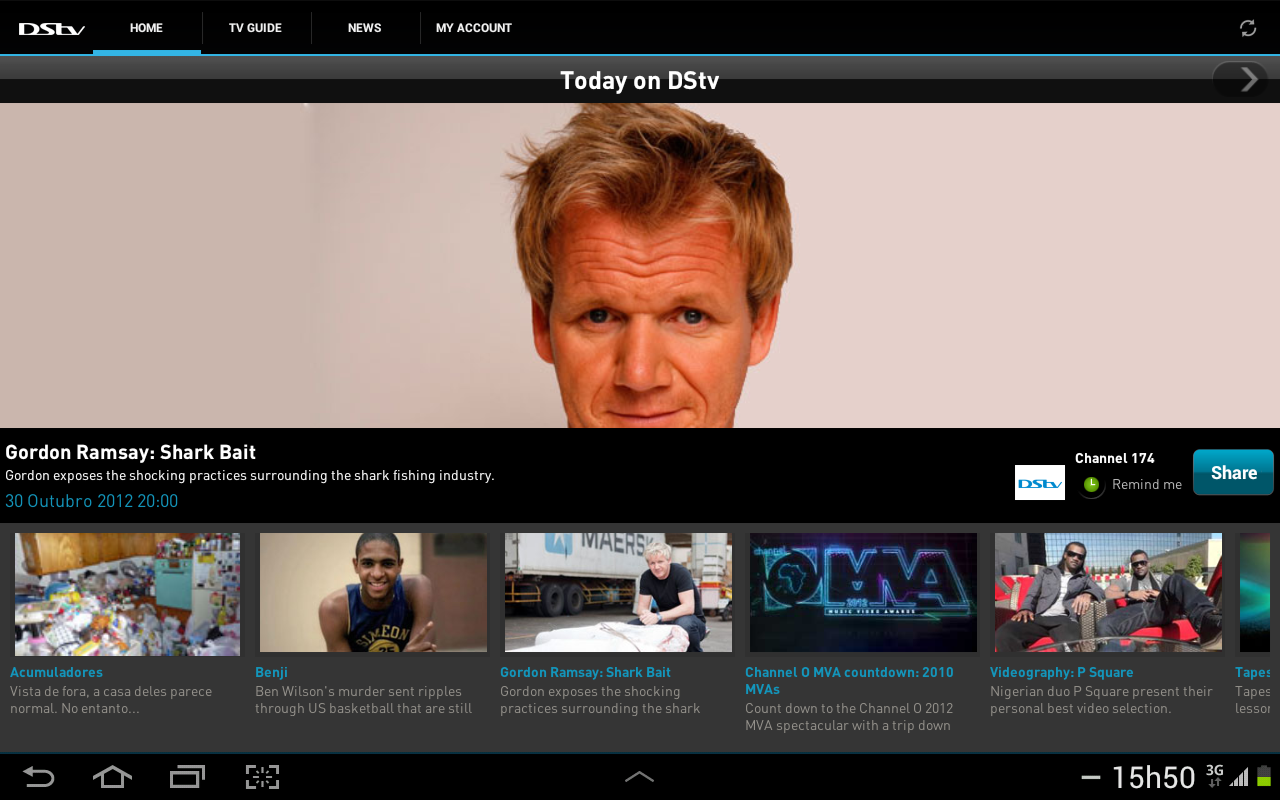This screenshot has height=800, width=1280.
Task: Switch to the NEWS tab
Action: [364, 28]
